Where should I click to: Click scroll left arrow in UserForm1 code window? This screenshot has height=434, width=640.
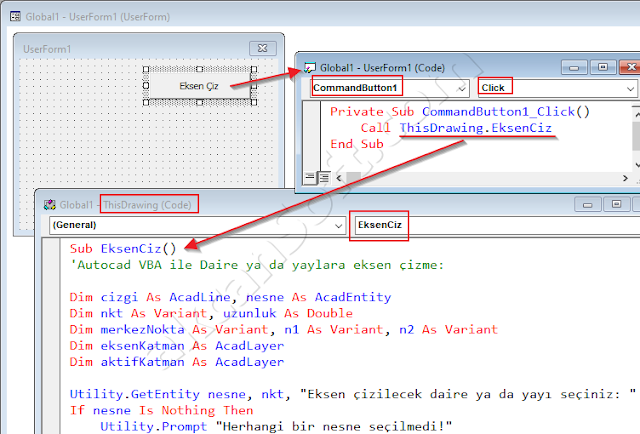point(339,178)
